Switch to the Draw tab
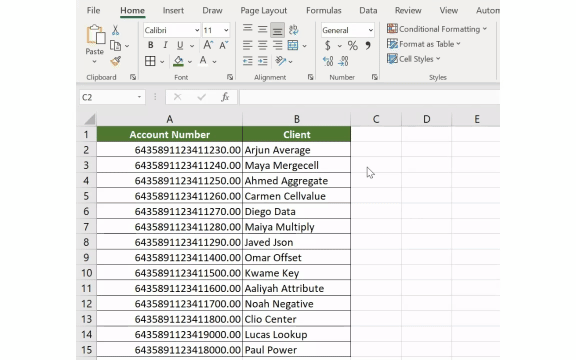This screenshot has height=360, width=576. 212,10
